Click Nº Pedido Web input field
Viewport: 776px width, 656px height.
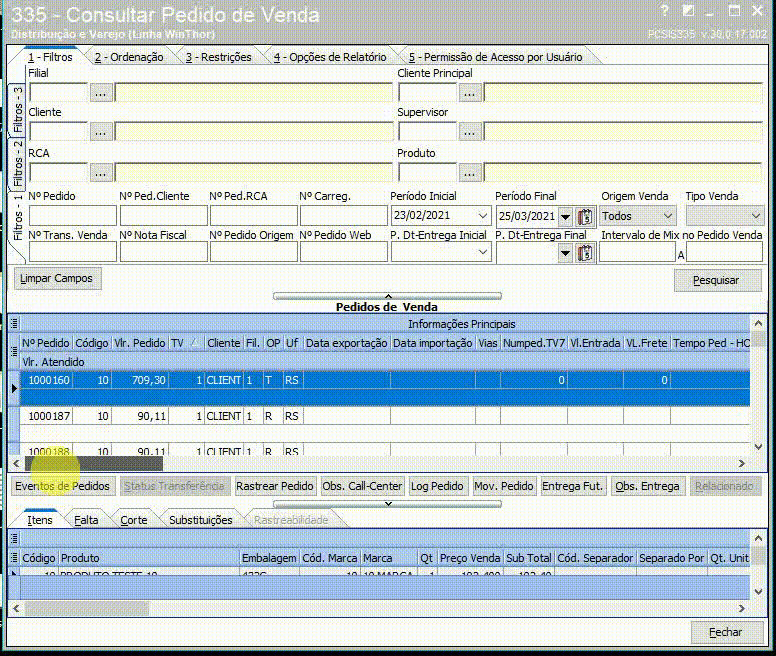[x=343, y=252]
